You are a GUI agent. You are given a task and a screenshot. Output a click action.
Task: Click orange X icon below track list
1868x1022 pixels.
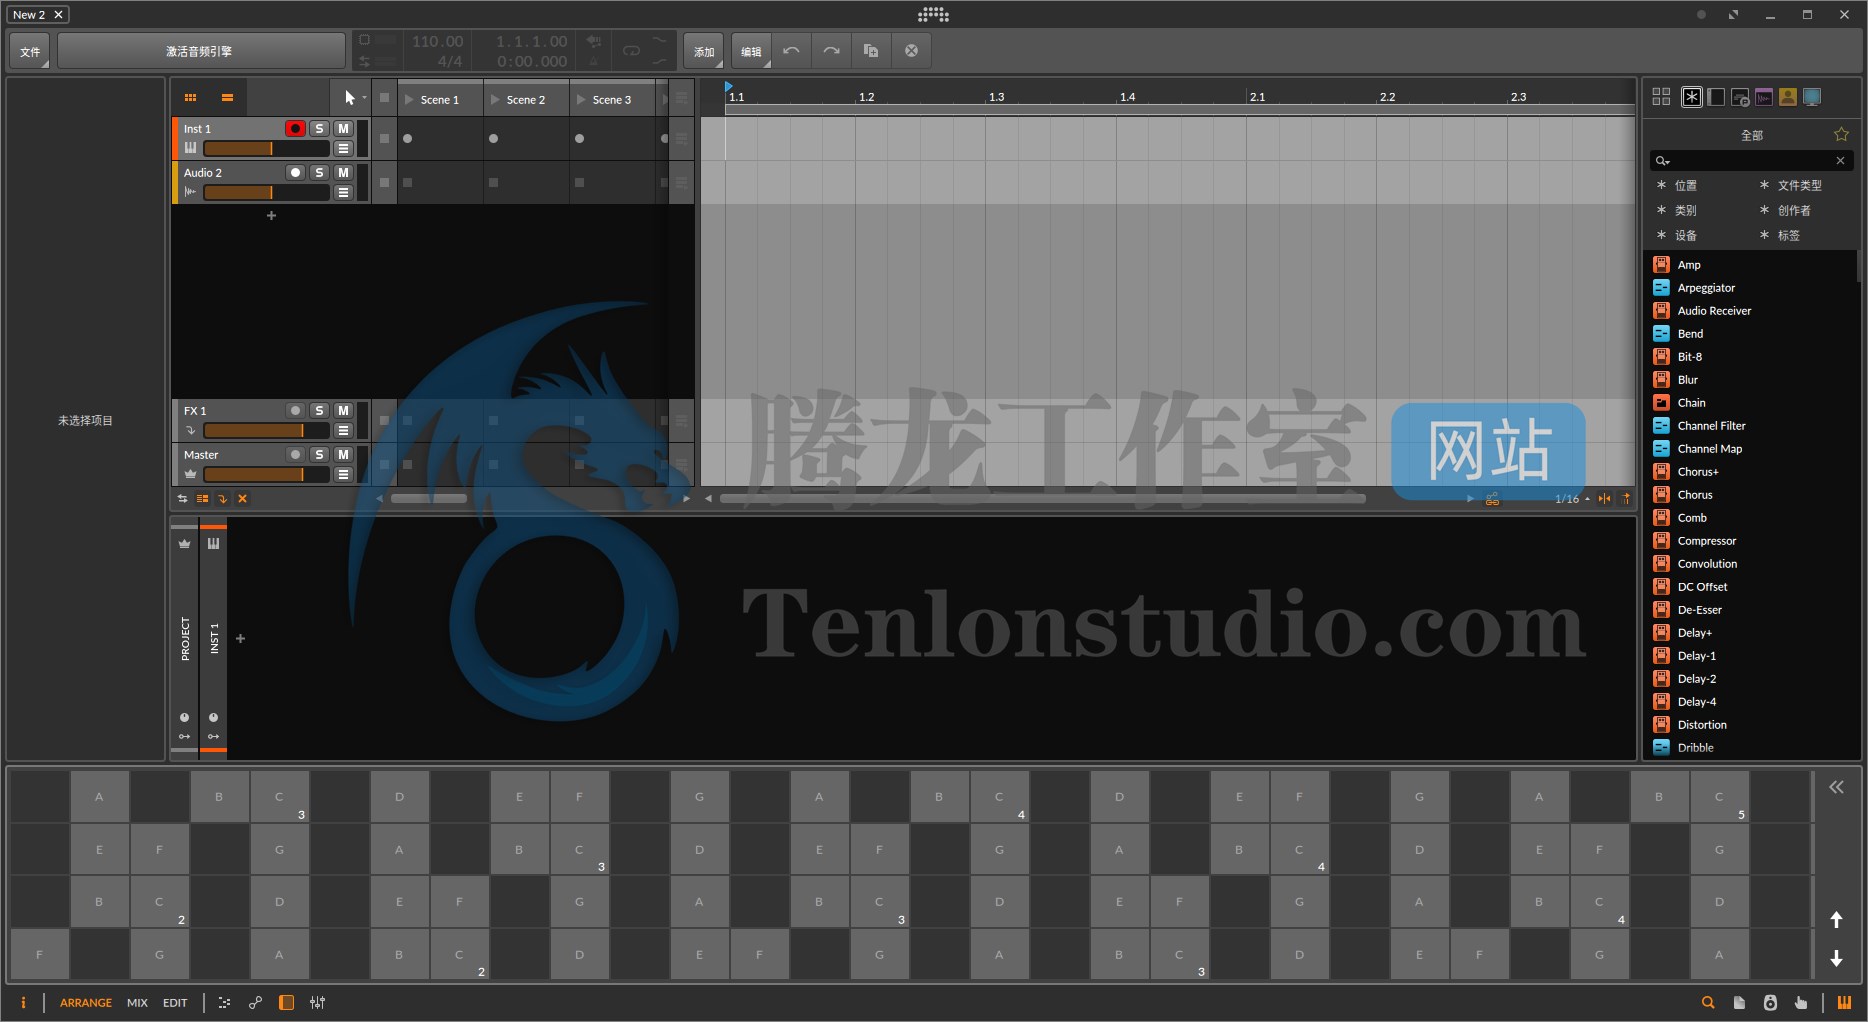242,498
